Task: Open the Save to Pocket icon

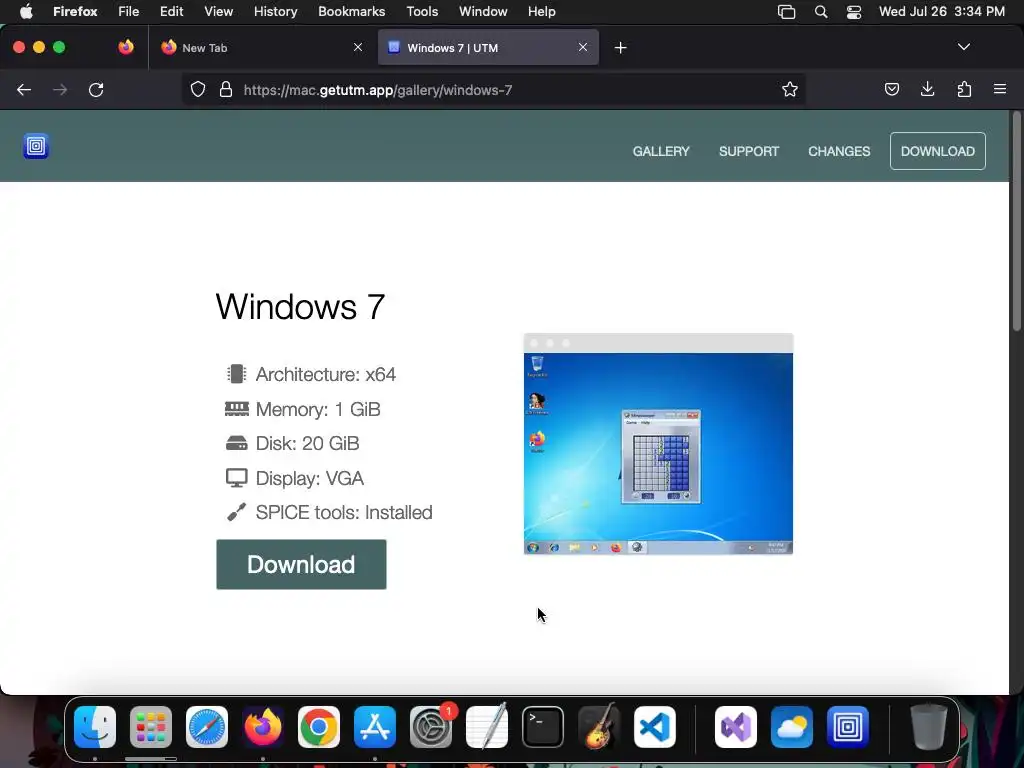Action: tap(891, 89)
